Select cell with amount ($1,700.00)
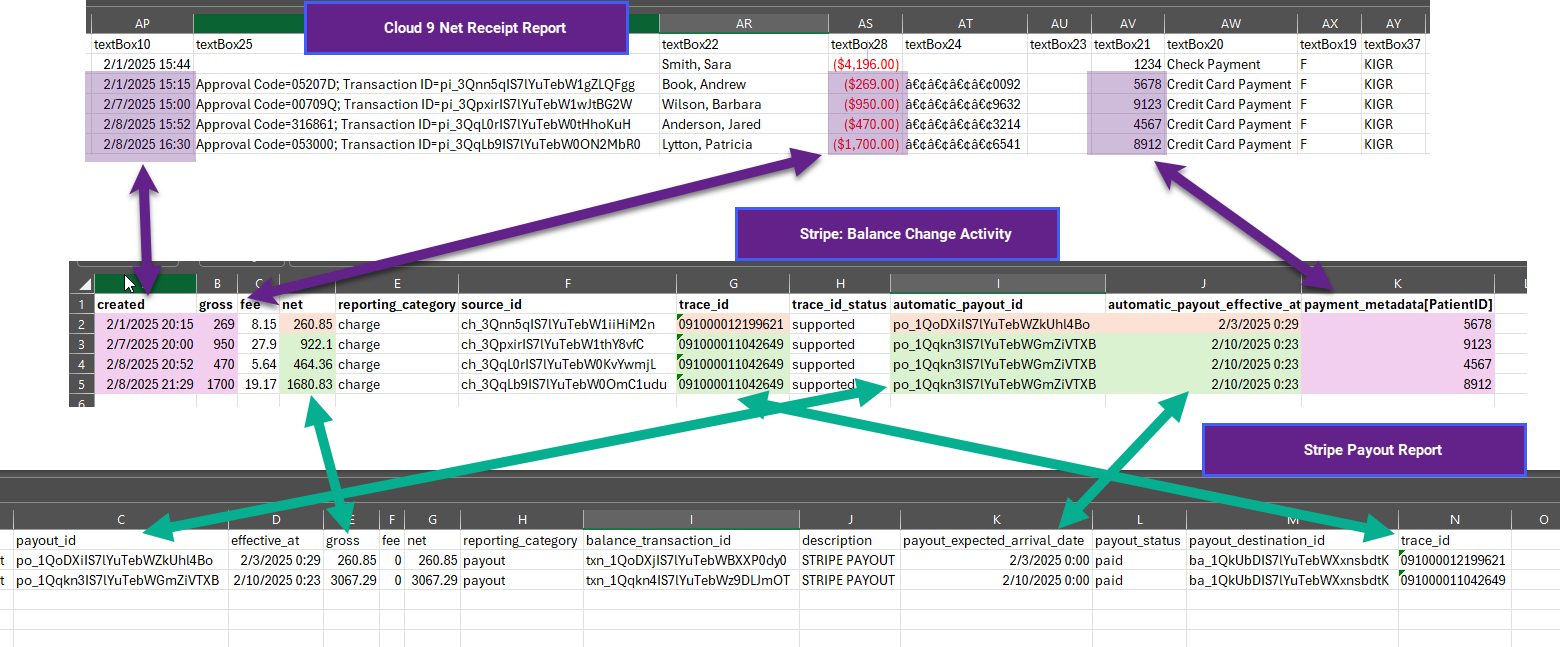Viewport: 1560px width, 647px height. [x=865, y=144]
